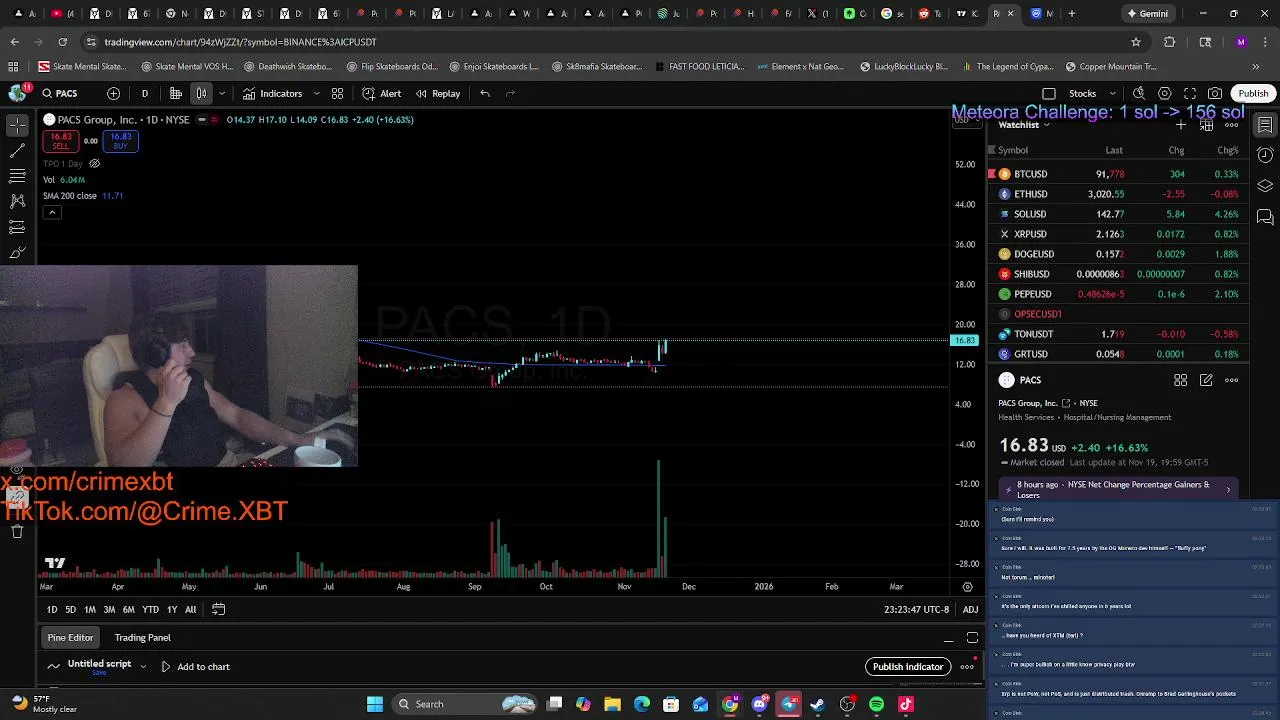Image resolution: width=1280 pixels, height=720 pixels.
Task: Open the chart style dropdown arrow
Action: (222, 93)
